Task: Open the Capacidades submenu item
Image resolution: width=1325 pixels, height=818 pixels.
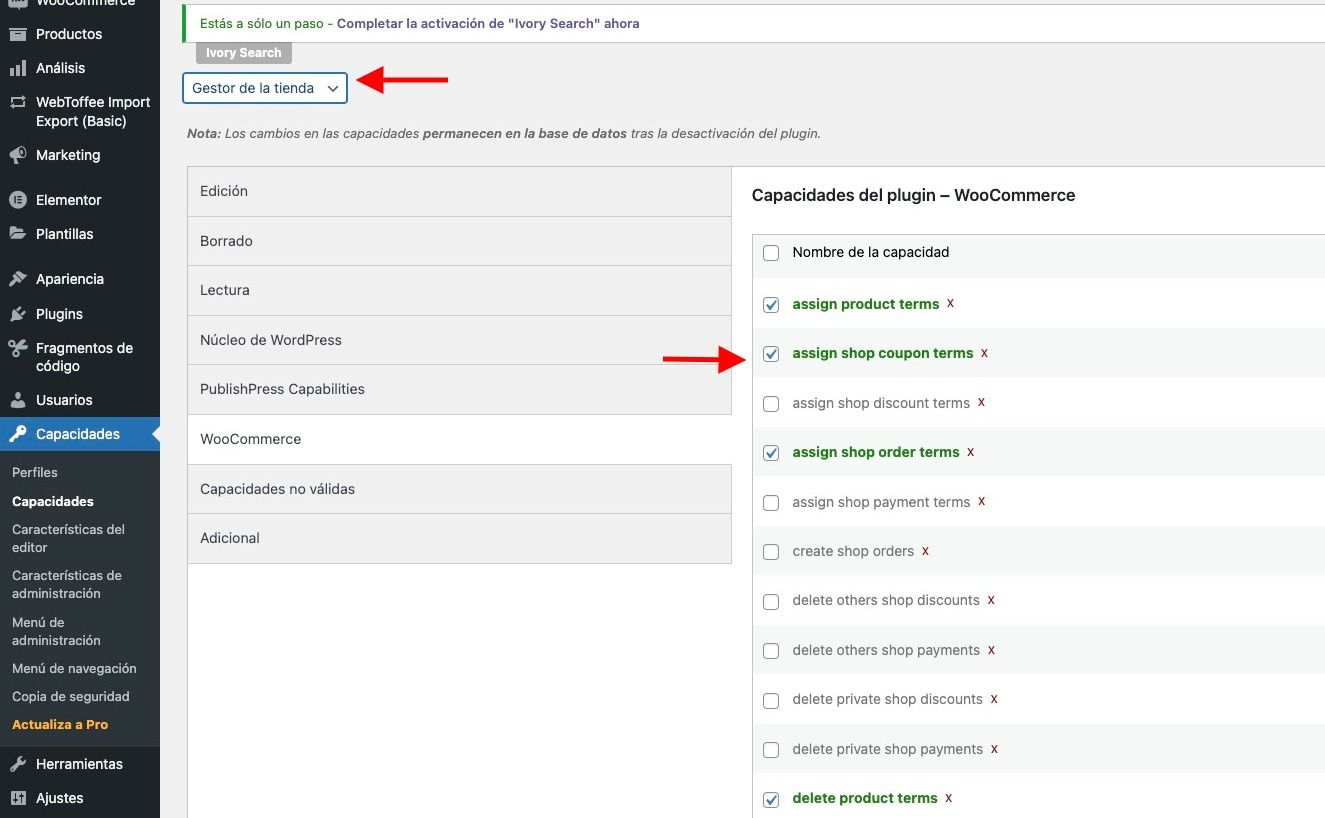Action: 53,501
